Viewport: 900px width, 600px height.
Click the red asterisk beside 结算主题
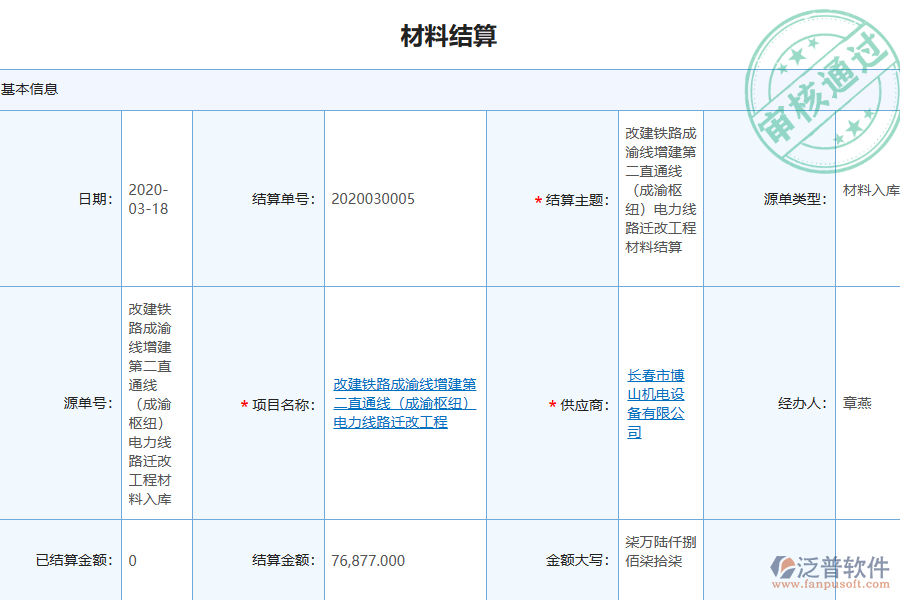(x=536, y=198)
